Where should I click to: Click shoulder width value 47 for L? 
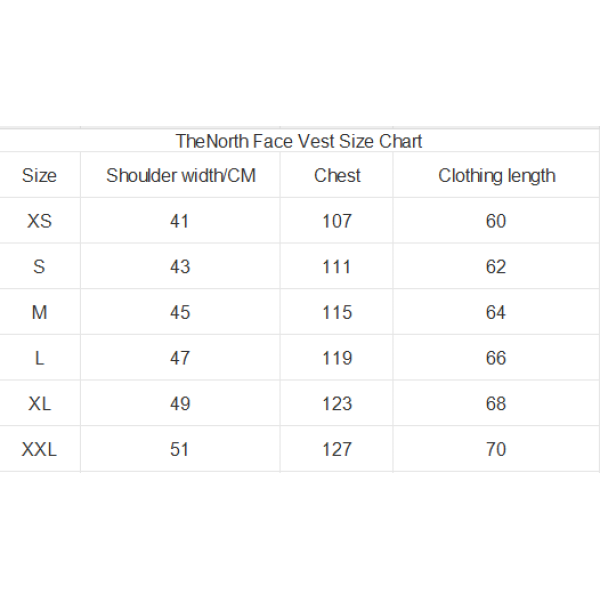(179, 358)
